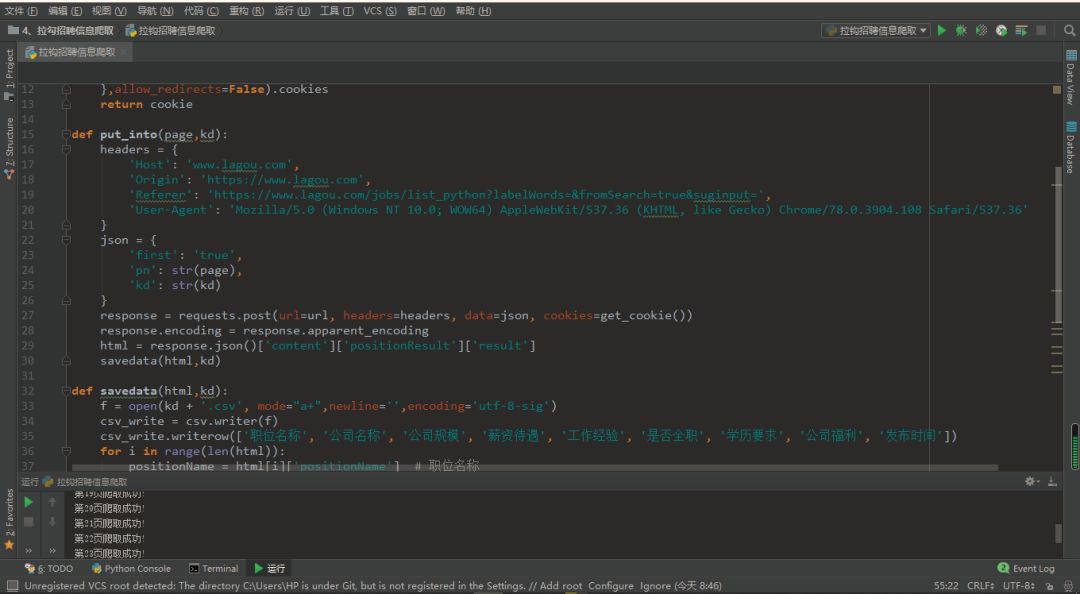
Task: Open the Z: Structure tool window
Action: tap(9, 148)
